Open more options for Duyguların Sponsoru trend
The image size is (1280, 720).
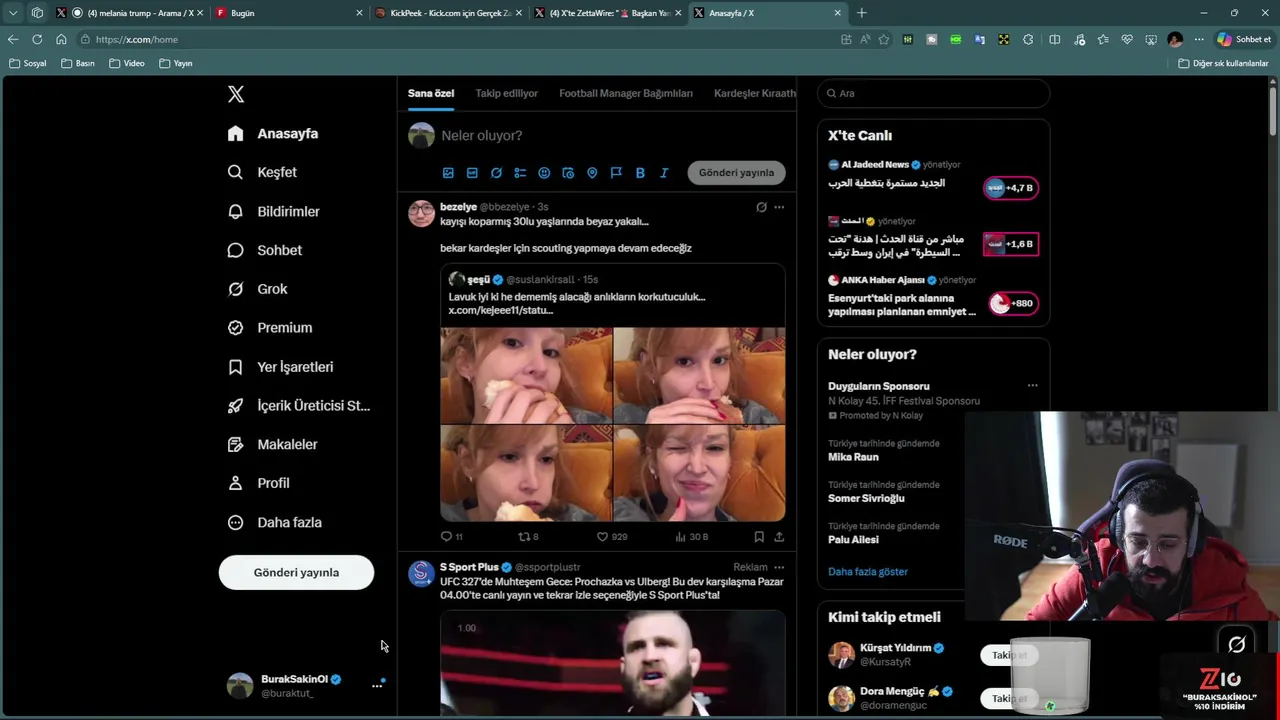[x=1032, y=386]
